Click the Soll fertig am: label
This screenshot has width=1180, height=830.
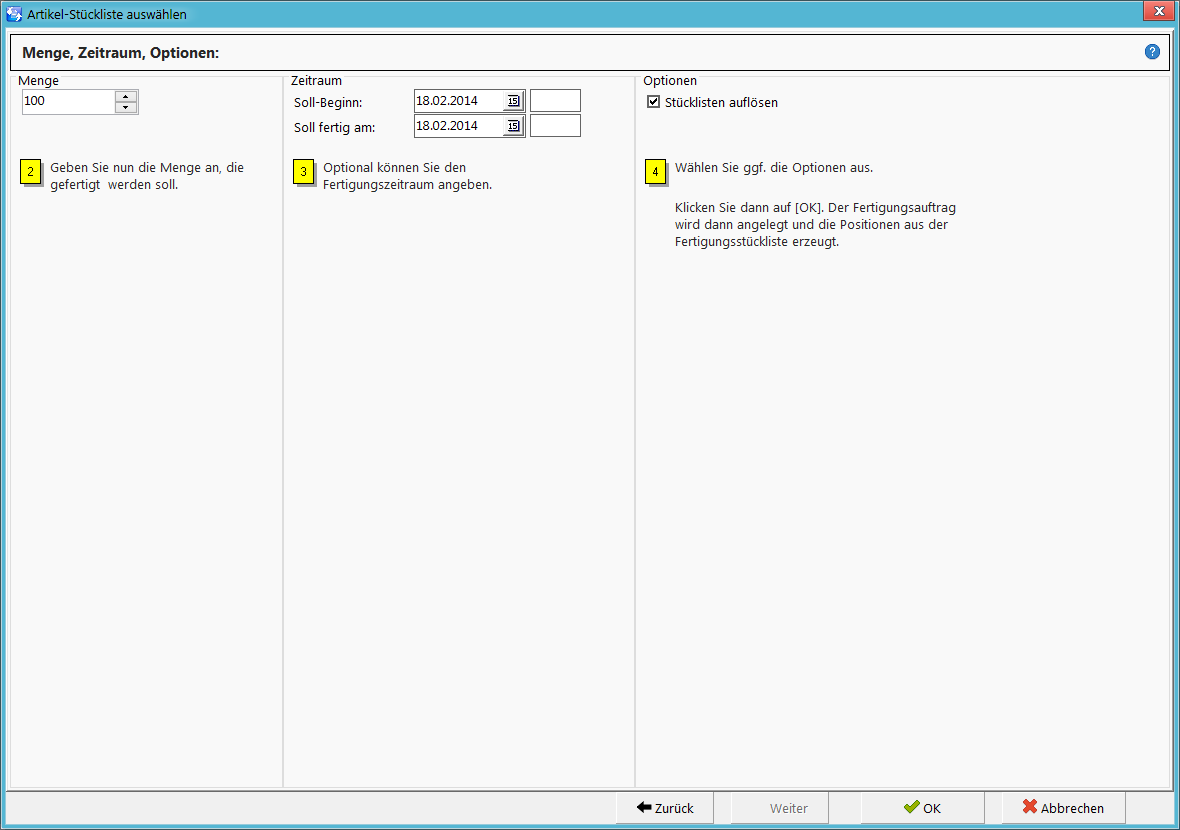click(x=334, y=127)
